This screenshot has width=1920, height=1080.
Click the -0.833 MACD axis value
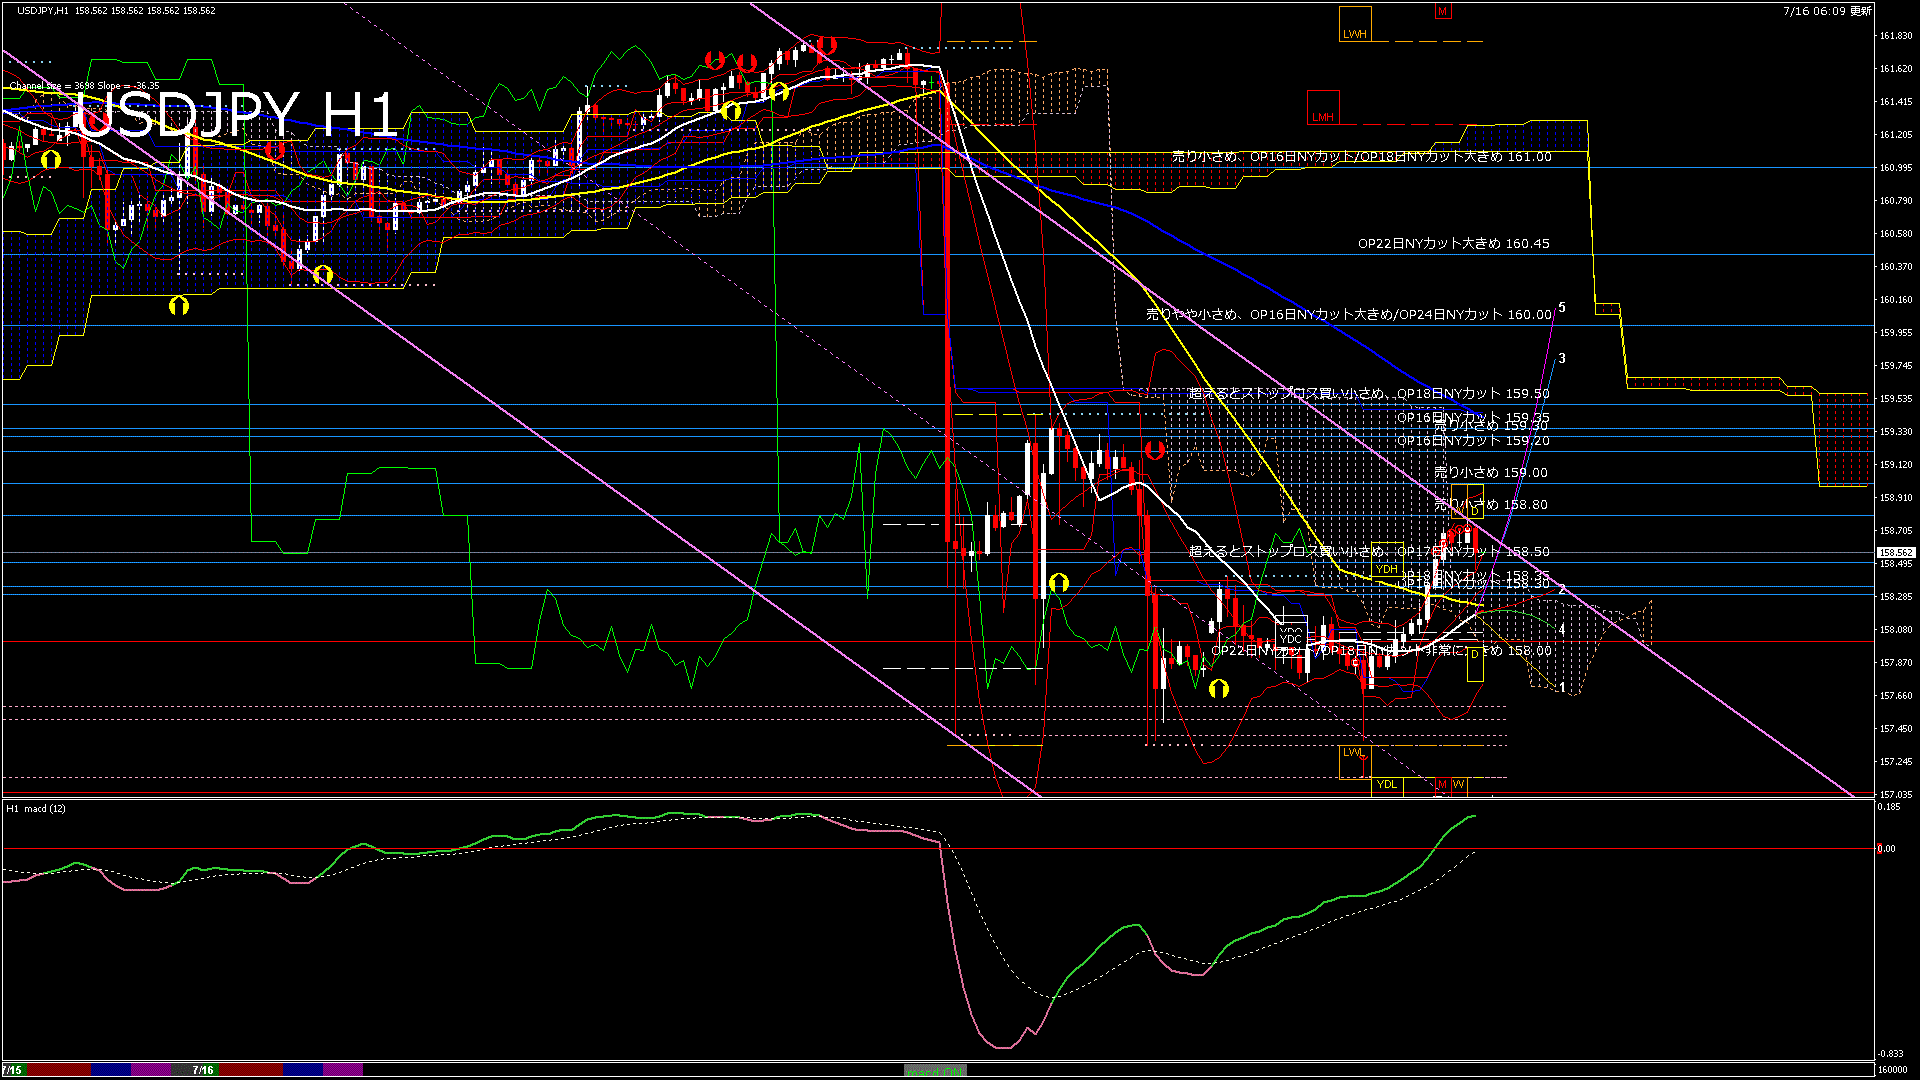[x=1890, y=1054]
